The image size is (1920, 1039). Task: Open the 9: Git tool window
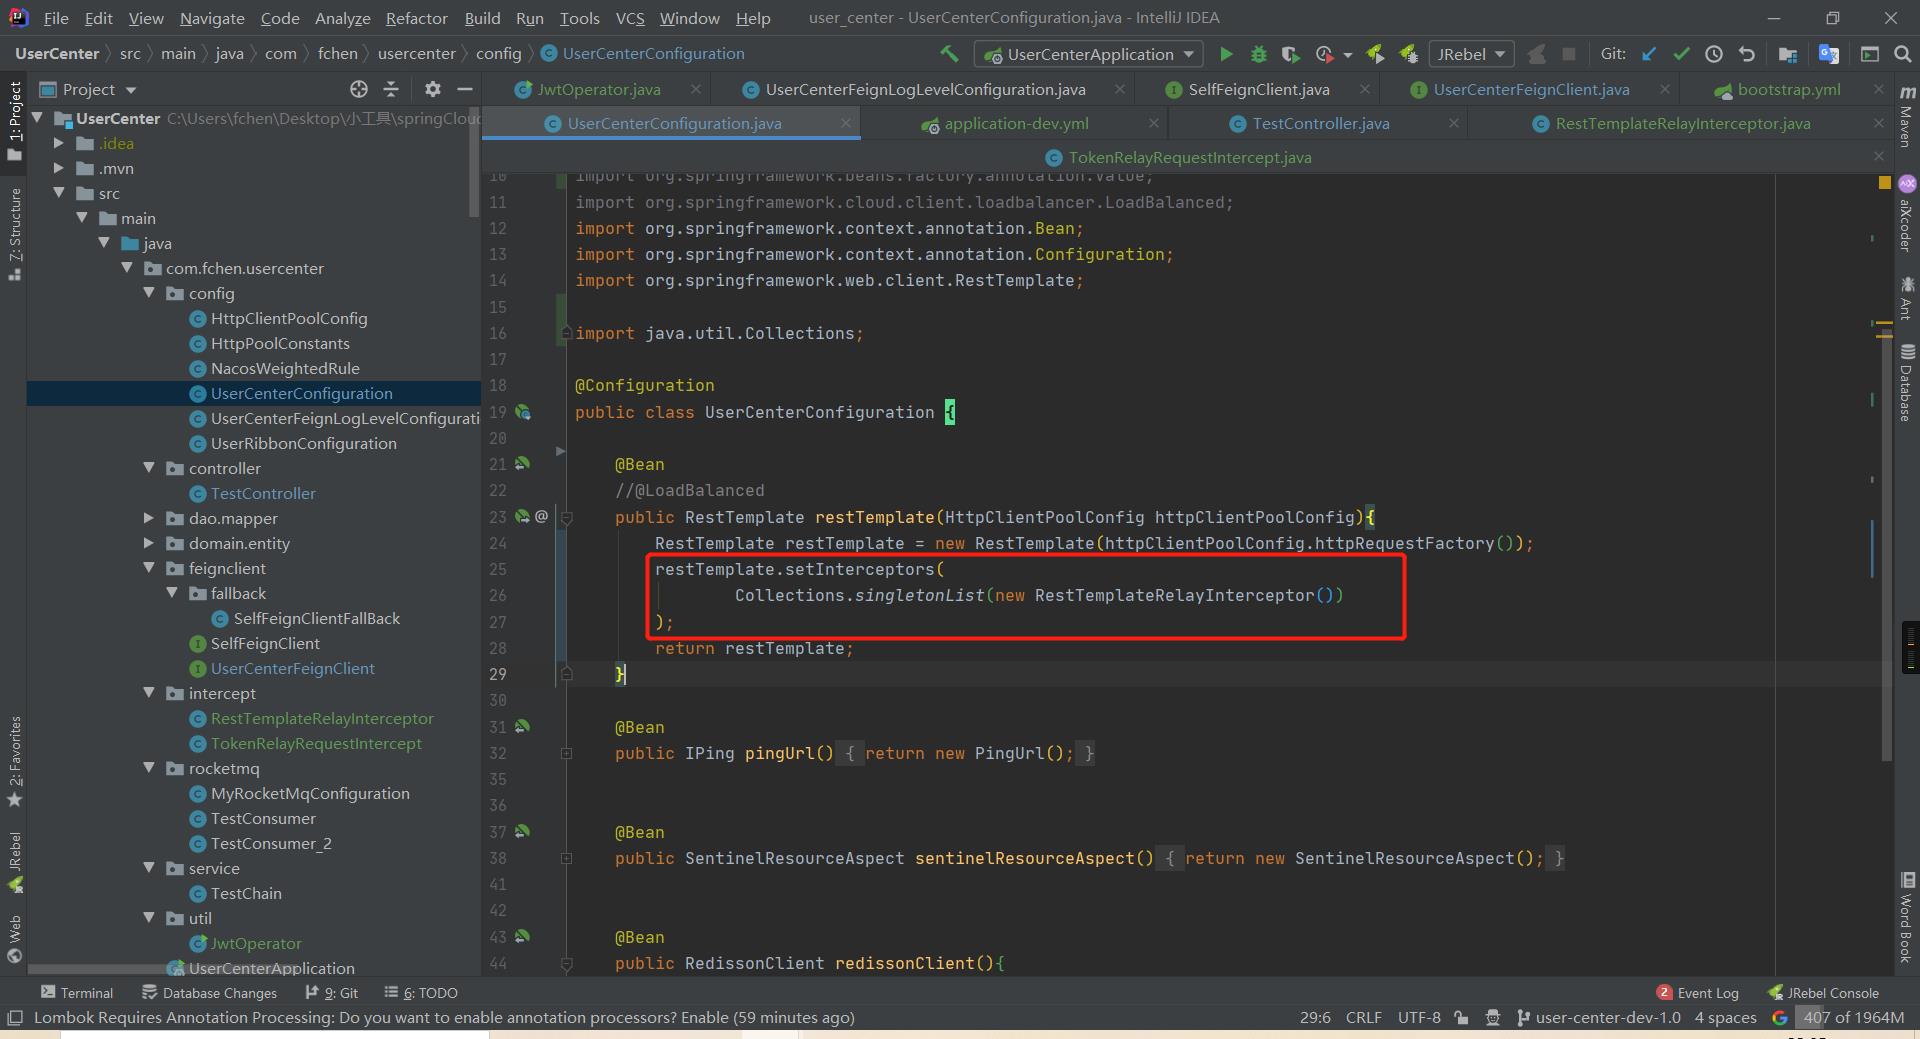(331, 993)
